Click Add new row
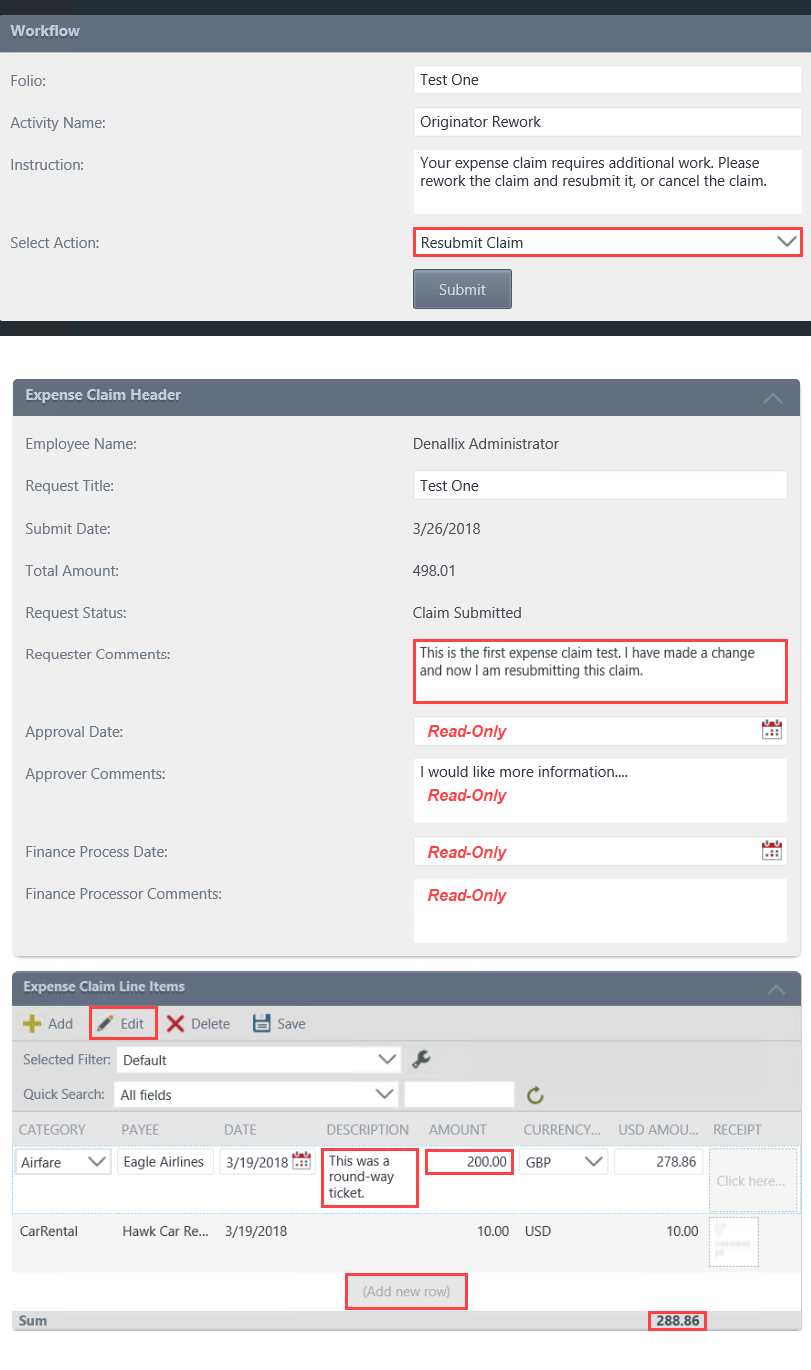The width and height of the screenshot is (811, 1370). click(406, 1291)
